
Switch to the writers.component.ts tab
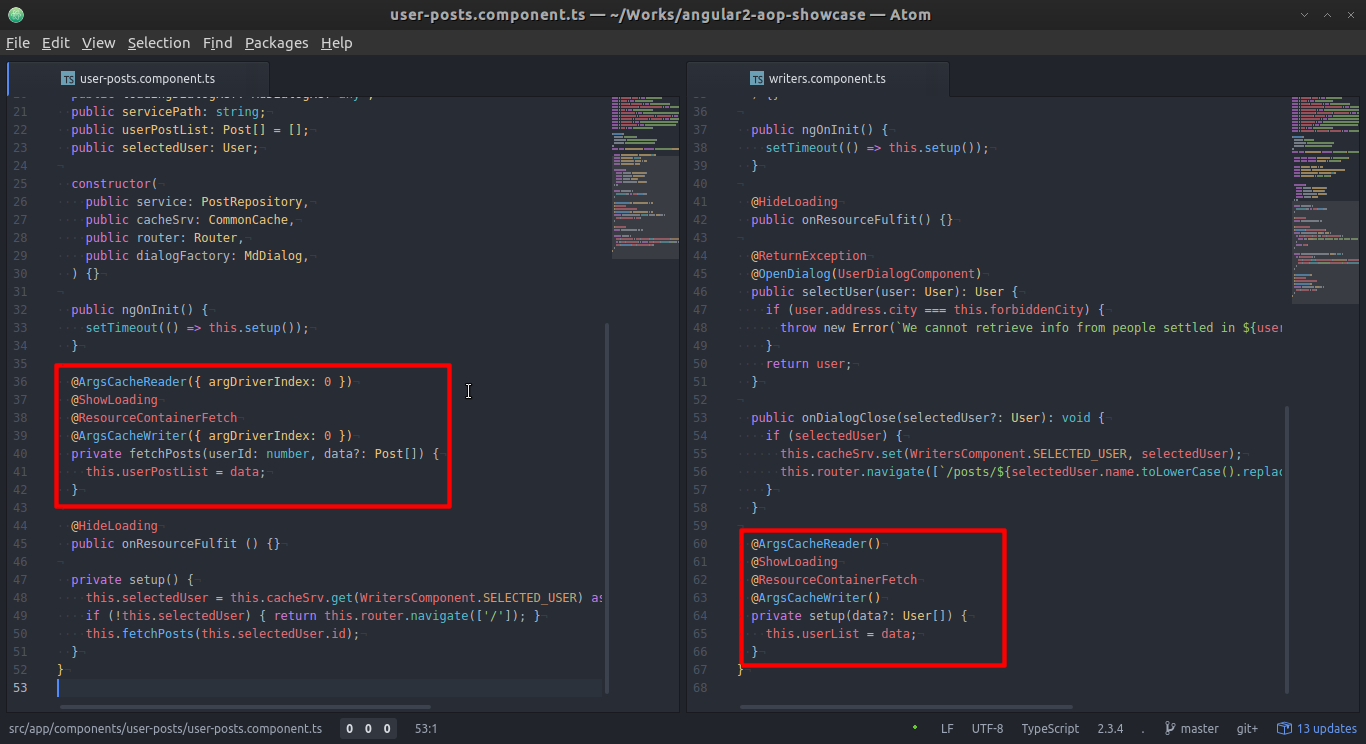tap(826, 79)
